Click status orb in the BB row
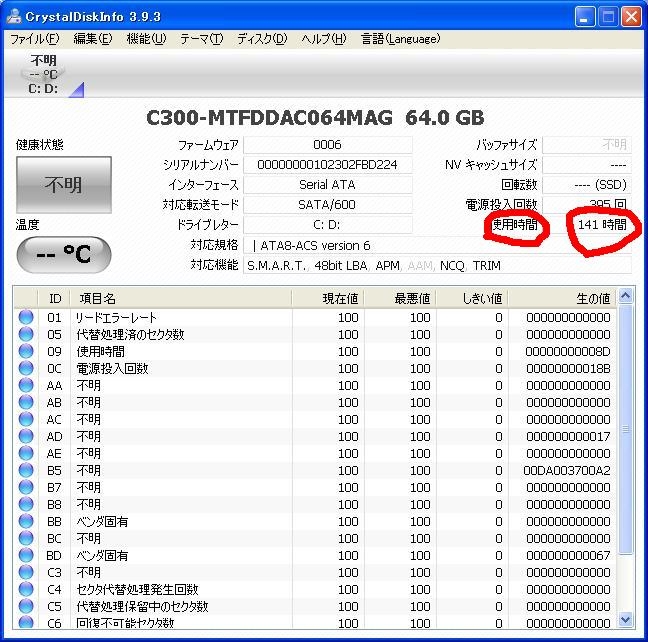Image resolution: width=648 pixels, height=642 pixels. click(x=26, y=521)
